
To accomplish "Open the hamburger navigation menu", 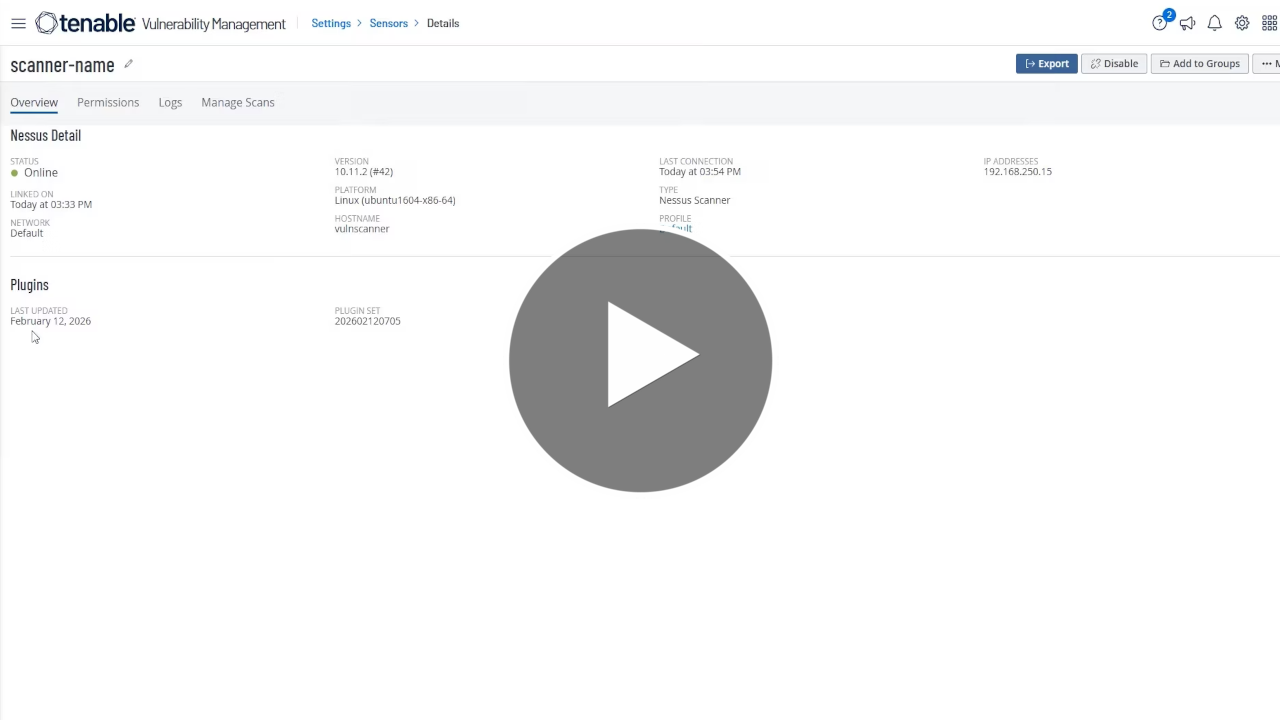I will [18, 23].
